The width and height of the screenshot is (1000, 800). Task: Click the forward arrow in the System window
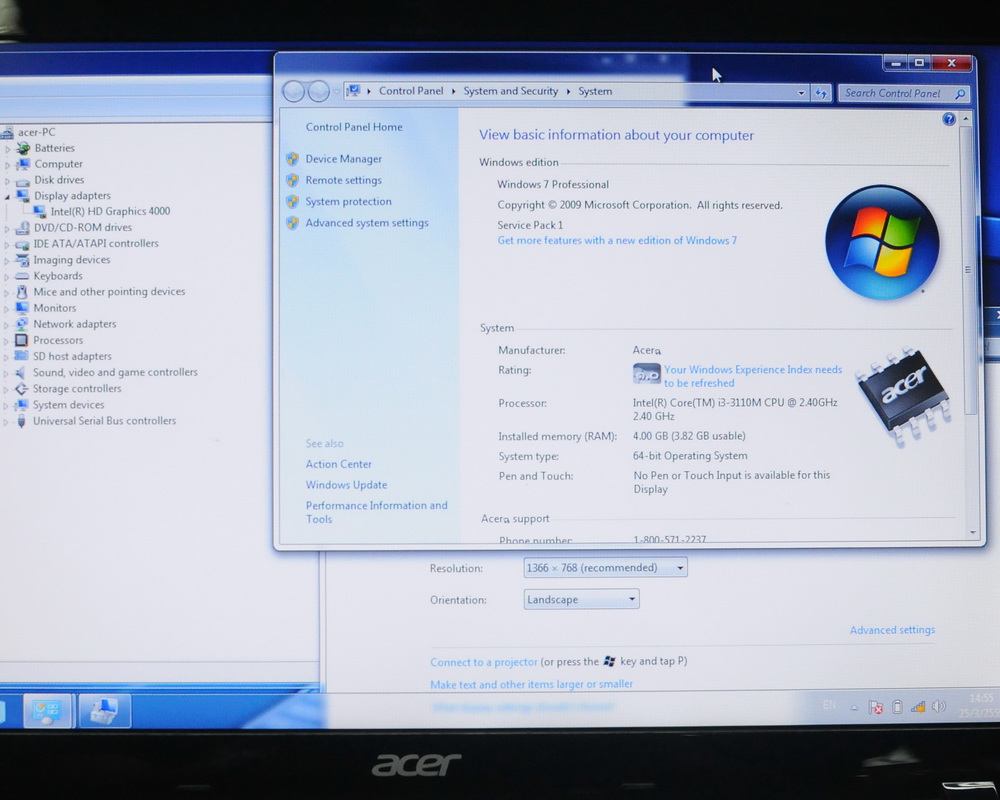(x=318, y=92)
